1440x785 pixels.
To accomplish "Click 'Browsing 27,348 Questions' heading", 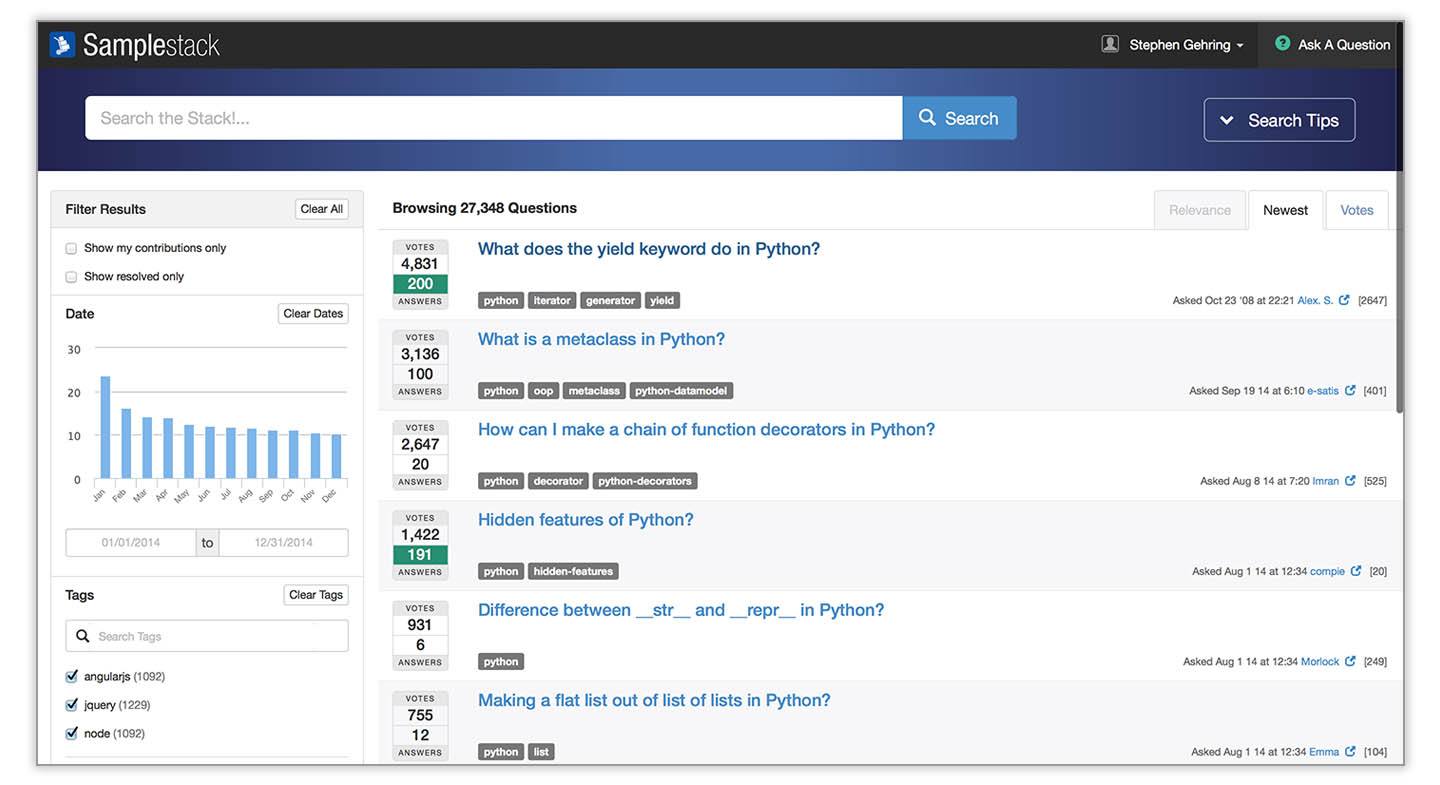I will click(484, 208).
